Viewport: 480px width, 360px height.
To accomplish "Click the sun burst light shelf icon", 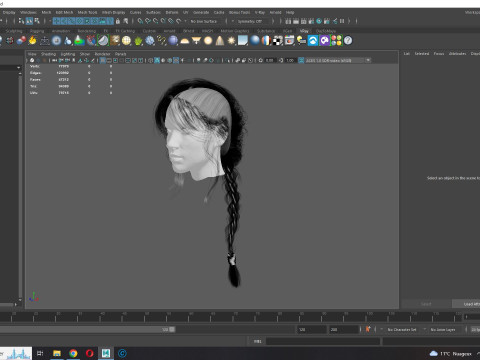I will [231, 41].
